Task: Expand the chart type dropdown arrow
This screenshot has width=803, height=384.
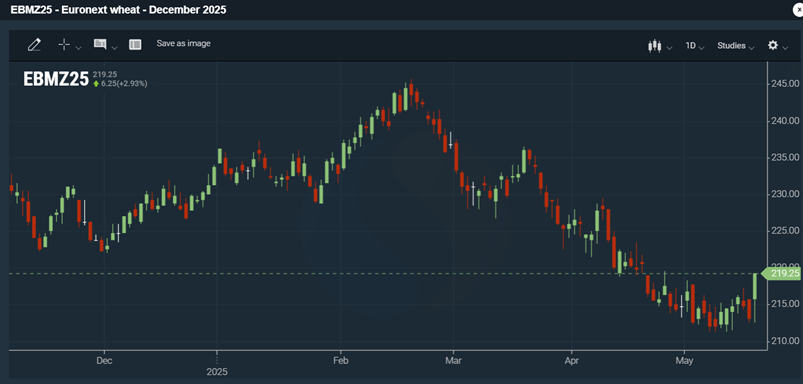Action: coord(669,48)
